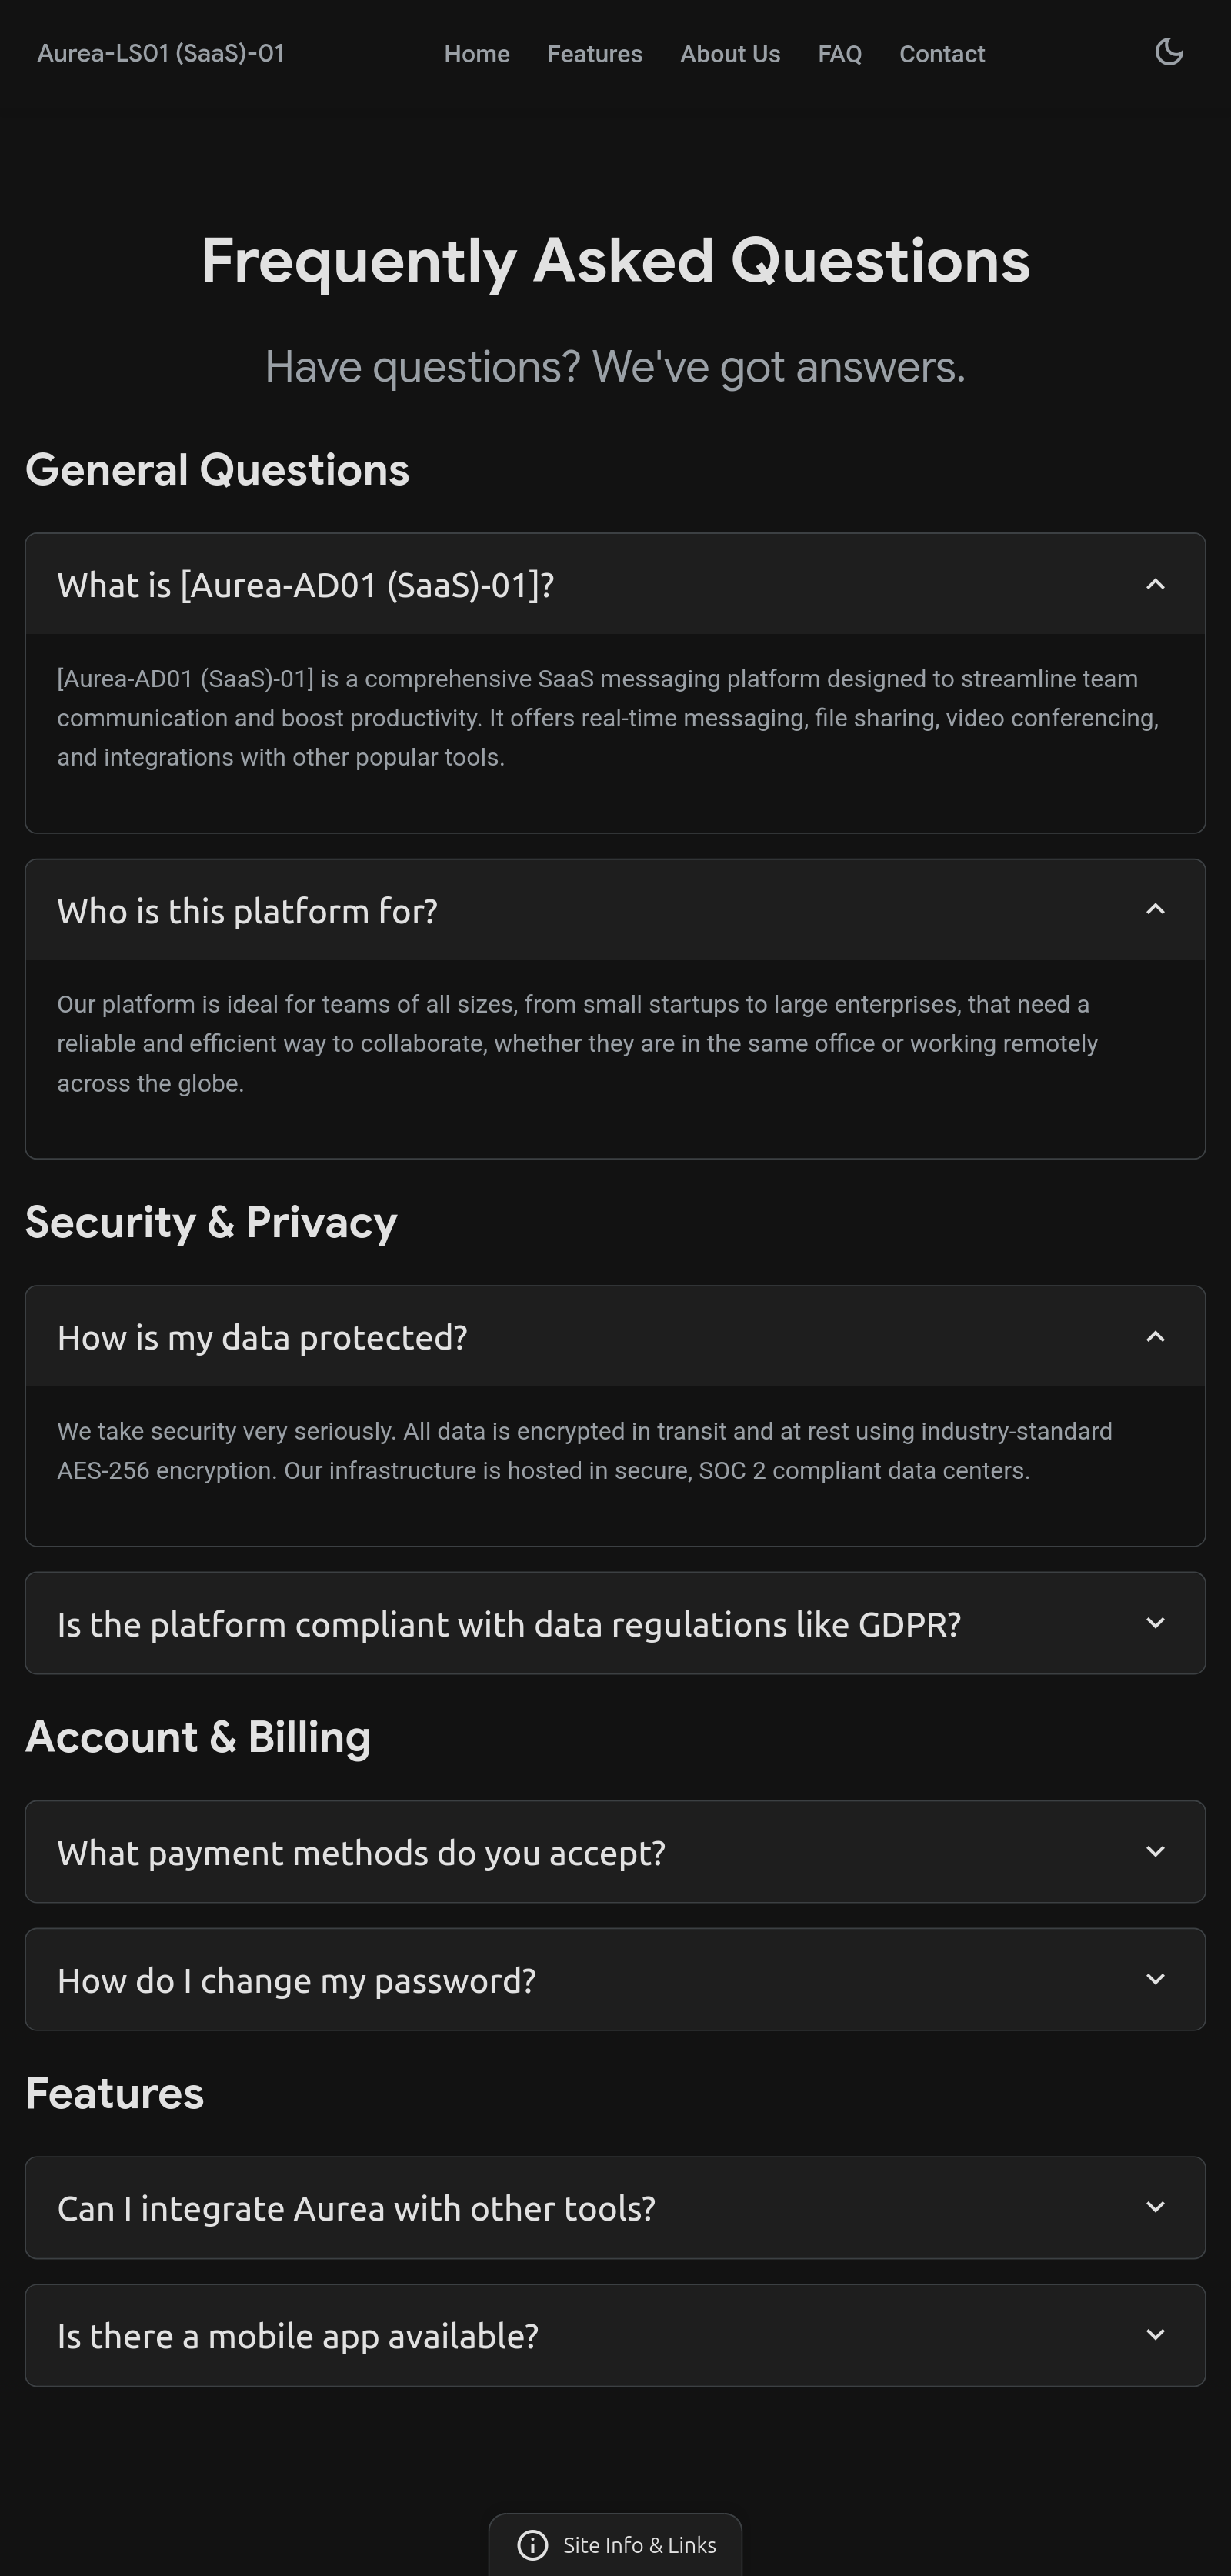Go to the Home nav item
The height and width of the screenshot is (2576, 1231).
(477, 54)
